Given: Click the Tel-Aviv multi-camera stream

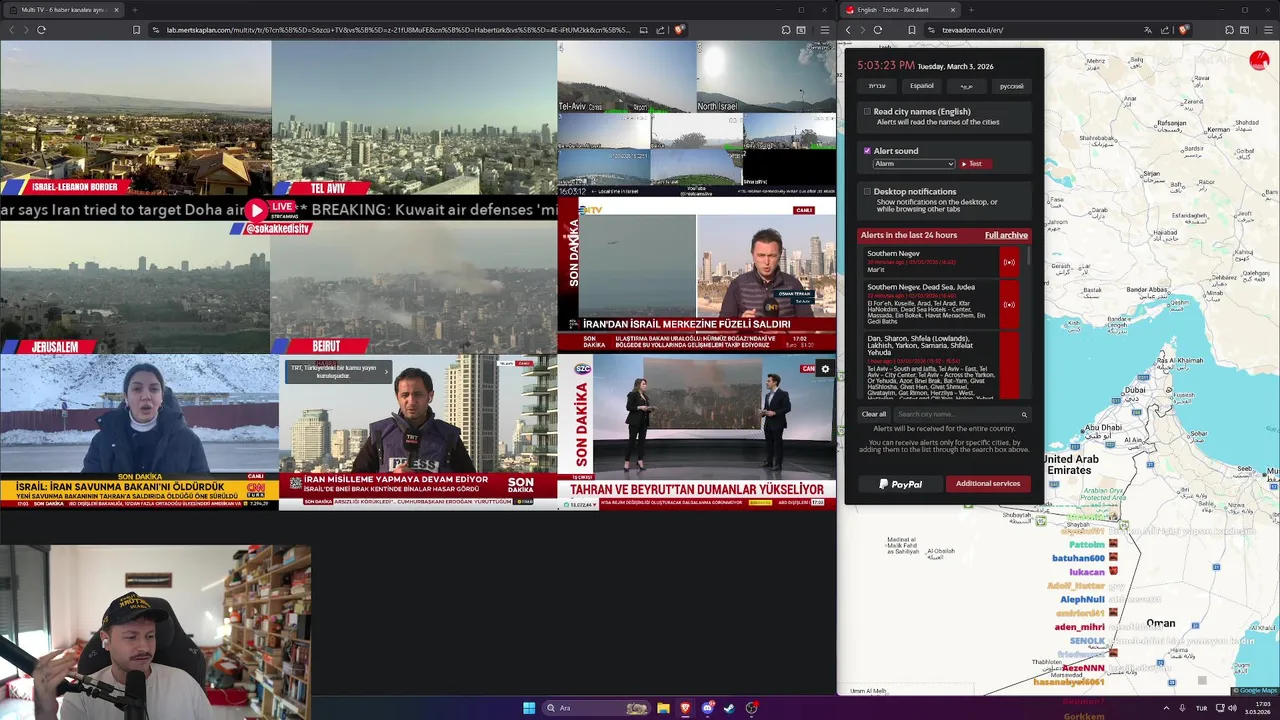Looking at the screenshot, I should click(x=697, y=118).
